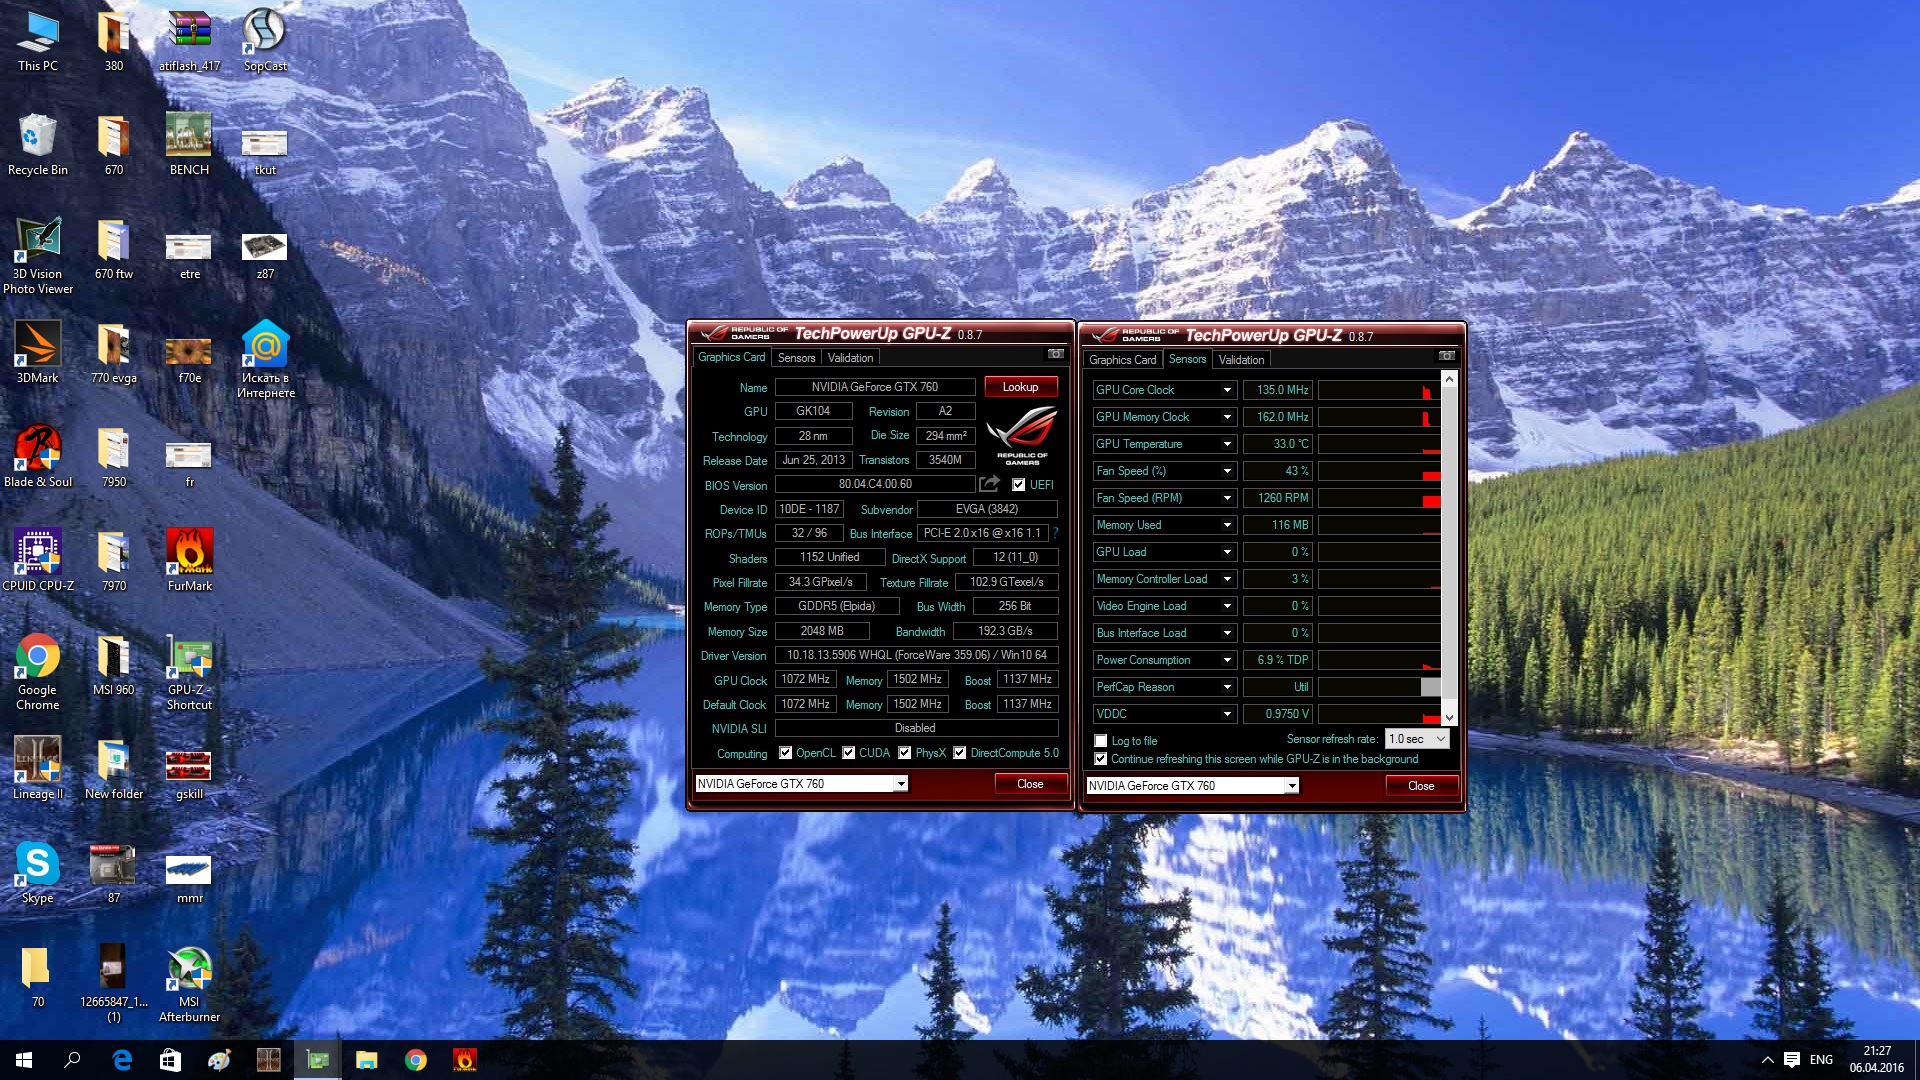Toggle the CUDA computing checkbox
Viewport: 1920px width, 1080px height.
848,753
